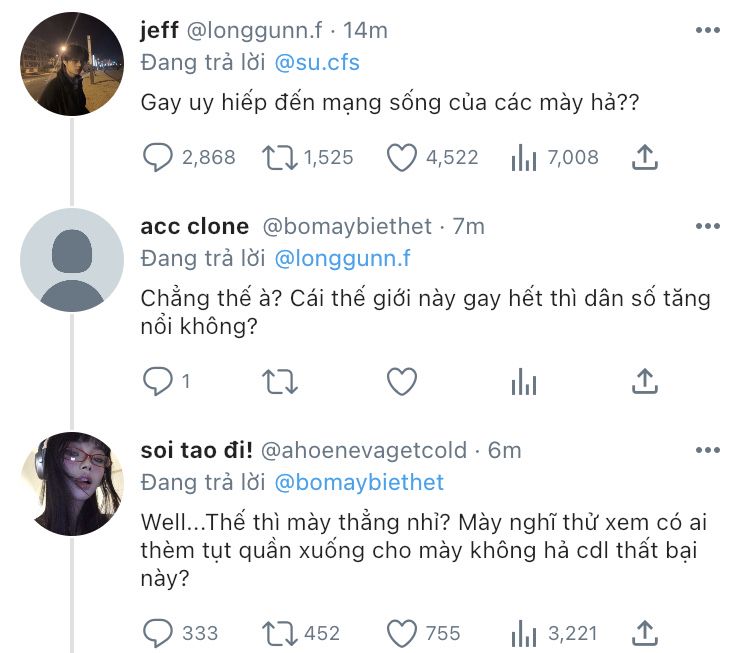
Task: Share jeff's tweet
Action: click(645, 157)
